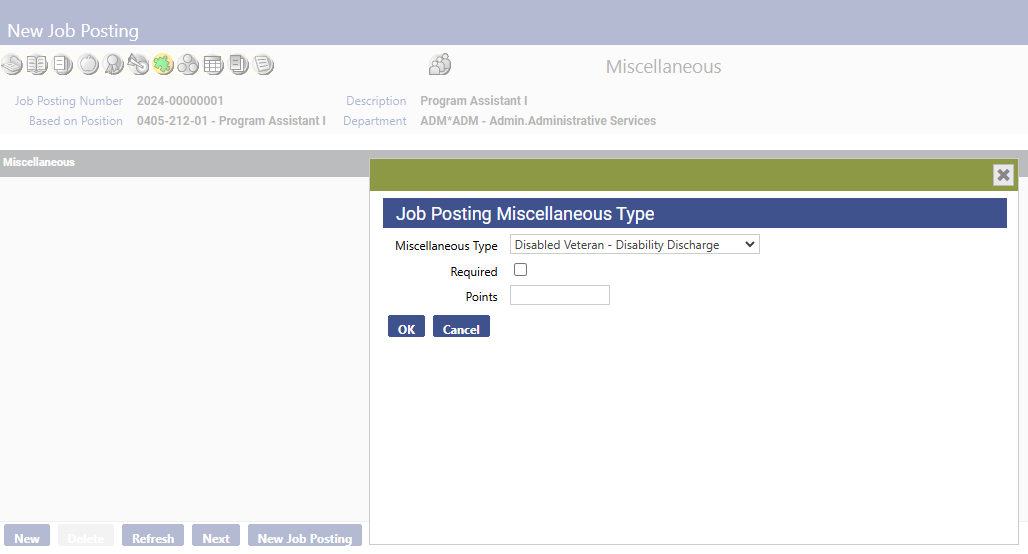Click the Next button
The image size is (1028, 554).
click(216, 536)
